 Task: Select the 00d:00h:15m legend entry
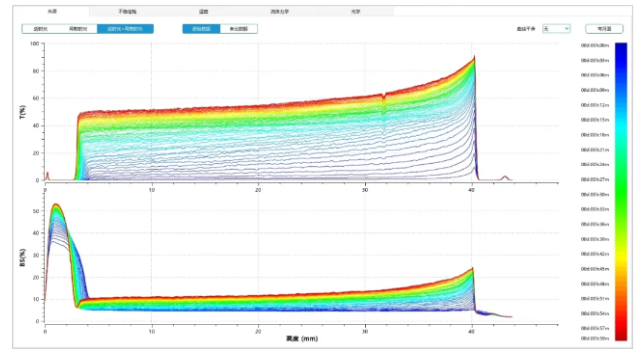(x=595, y=120)
